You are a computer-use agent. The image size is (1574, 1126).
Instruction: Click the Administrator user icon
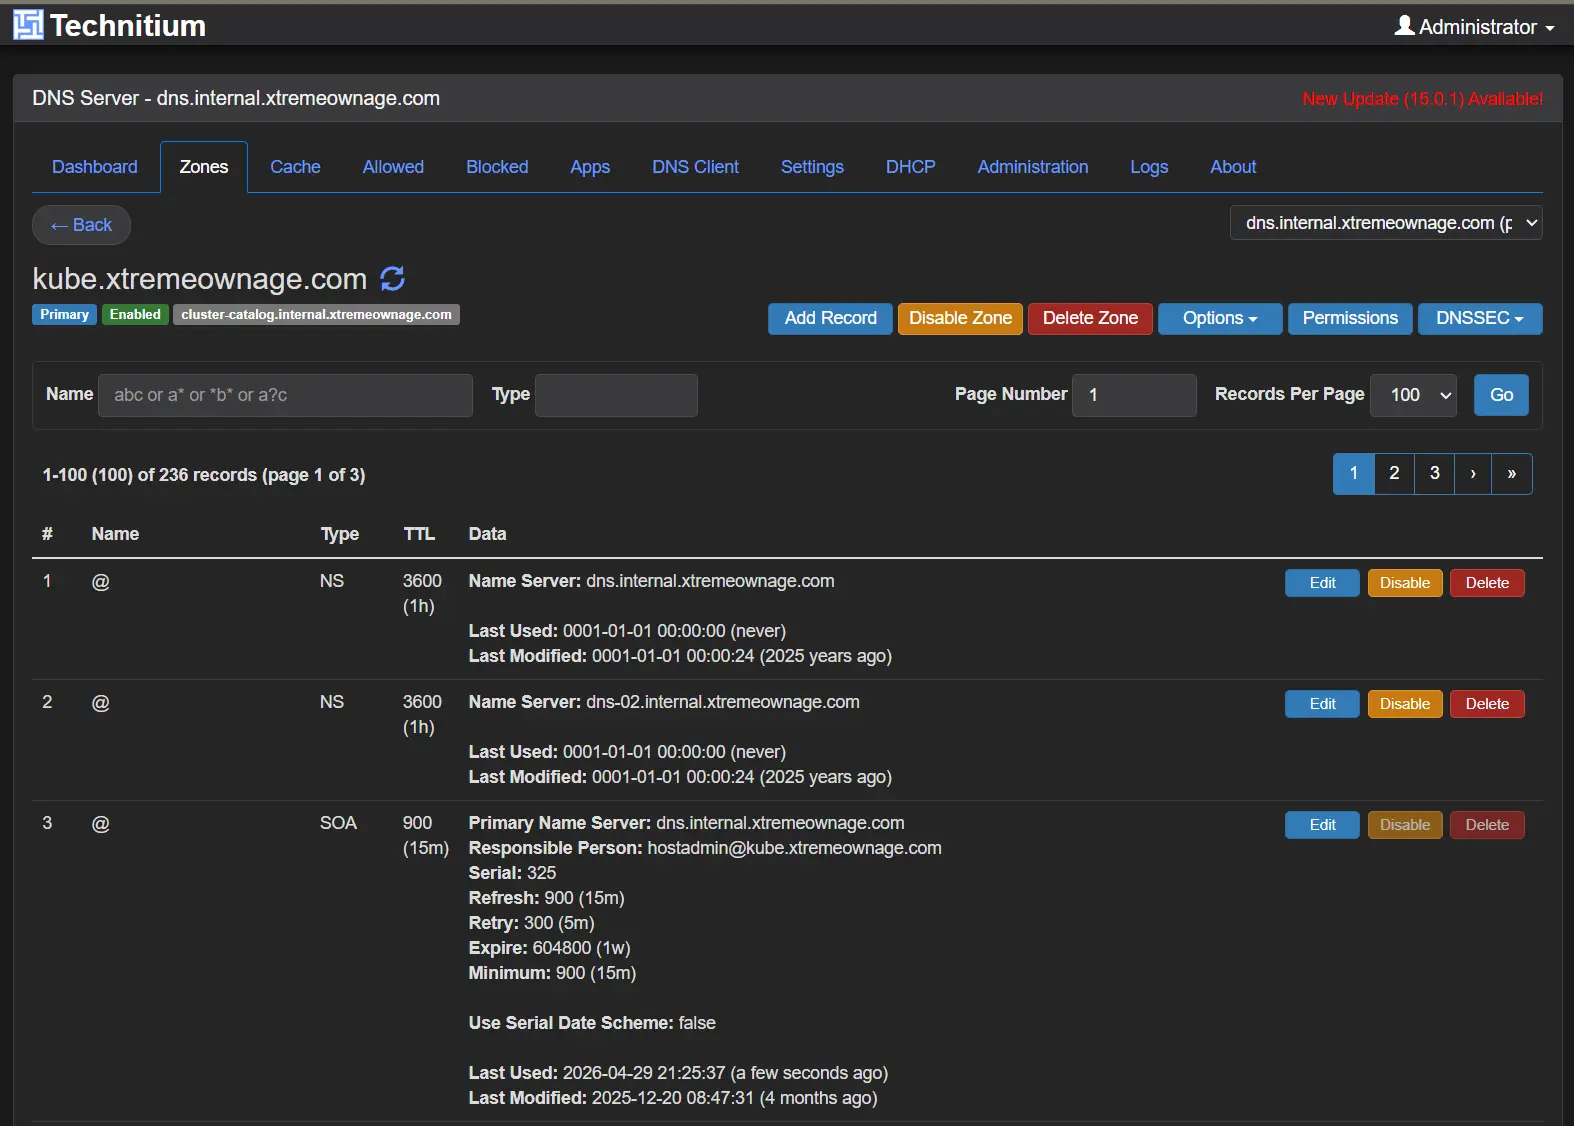point(1404,26)
